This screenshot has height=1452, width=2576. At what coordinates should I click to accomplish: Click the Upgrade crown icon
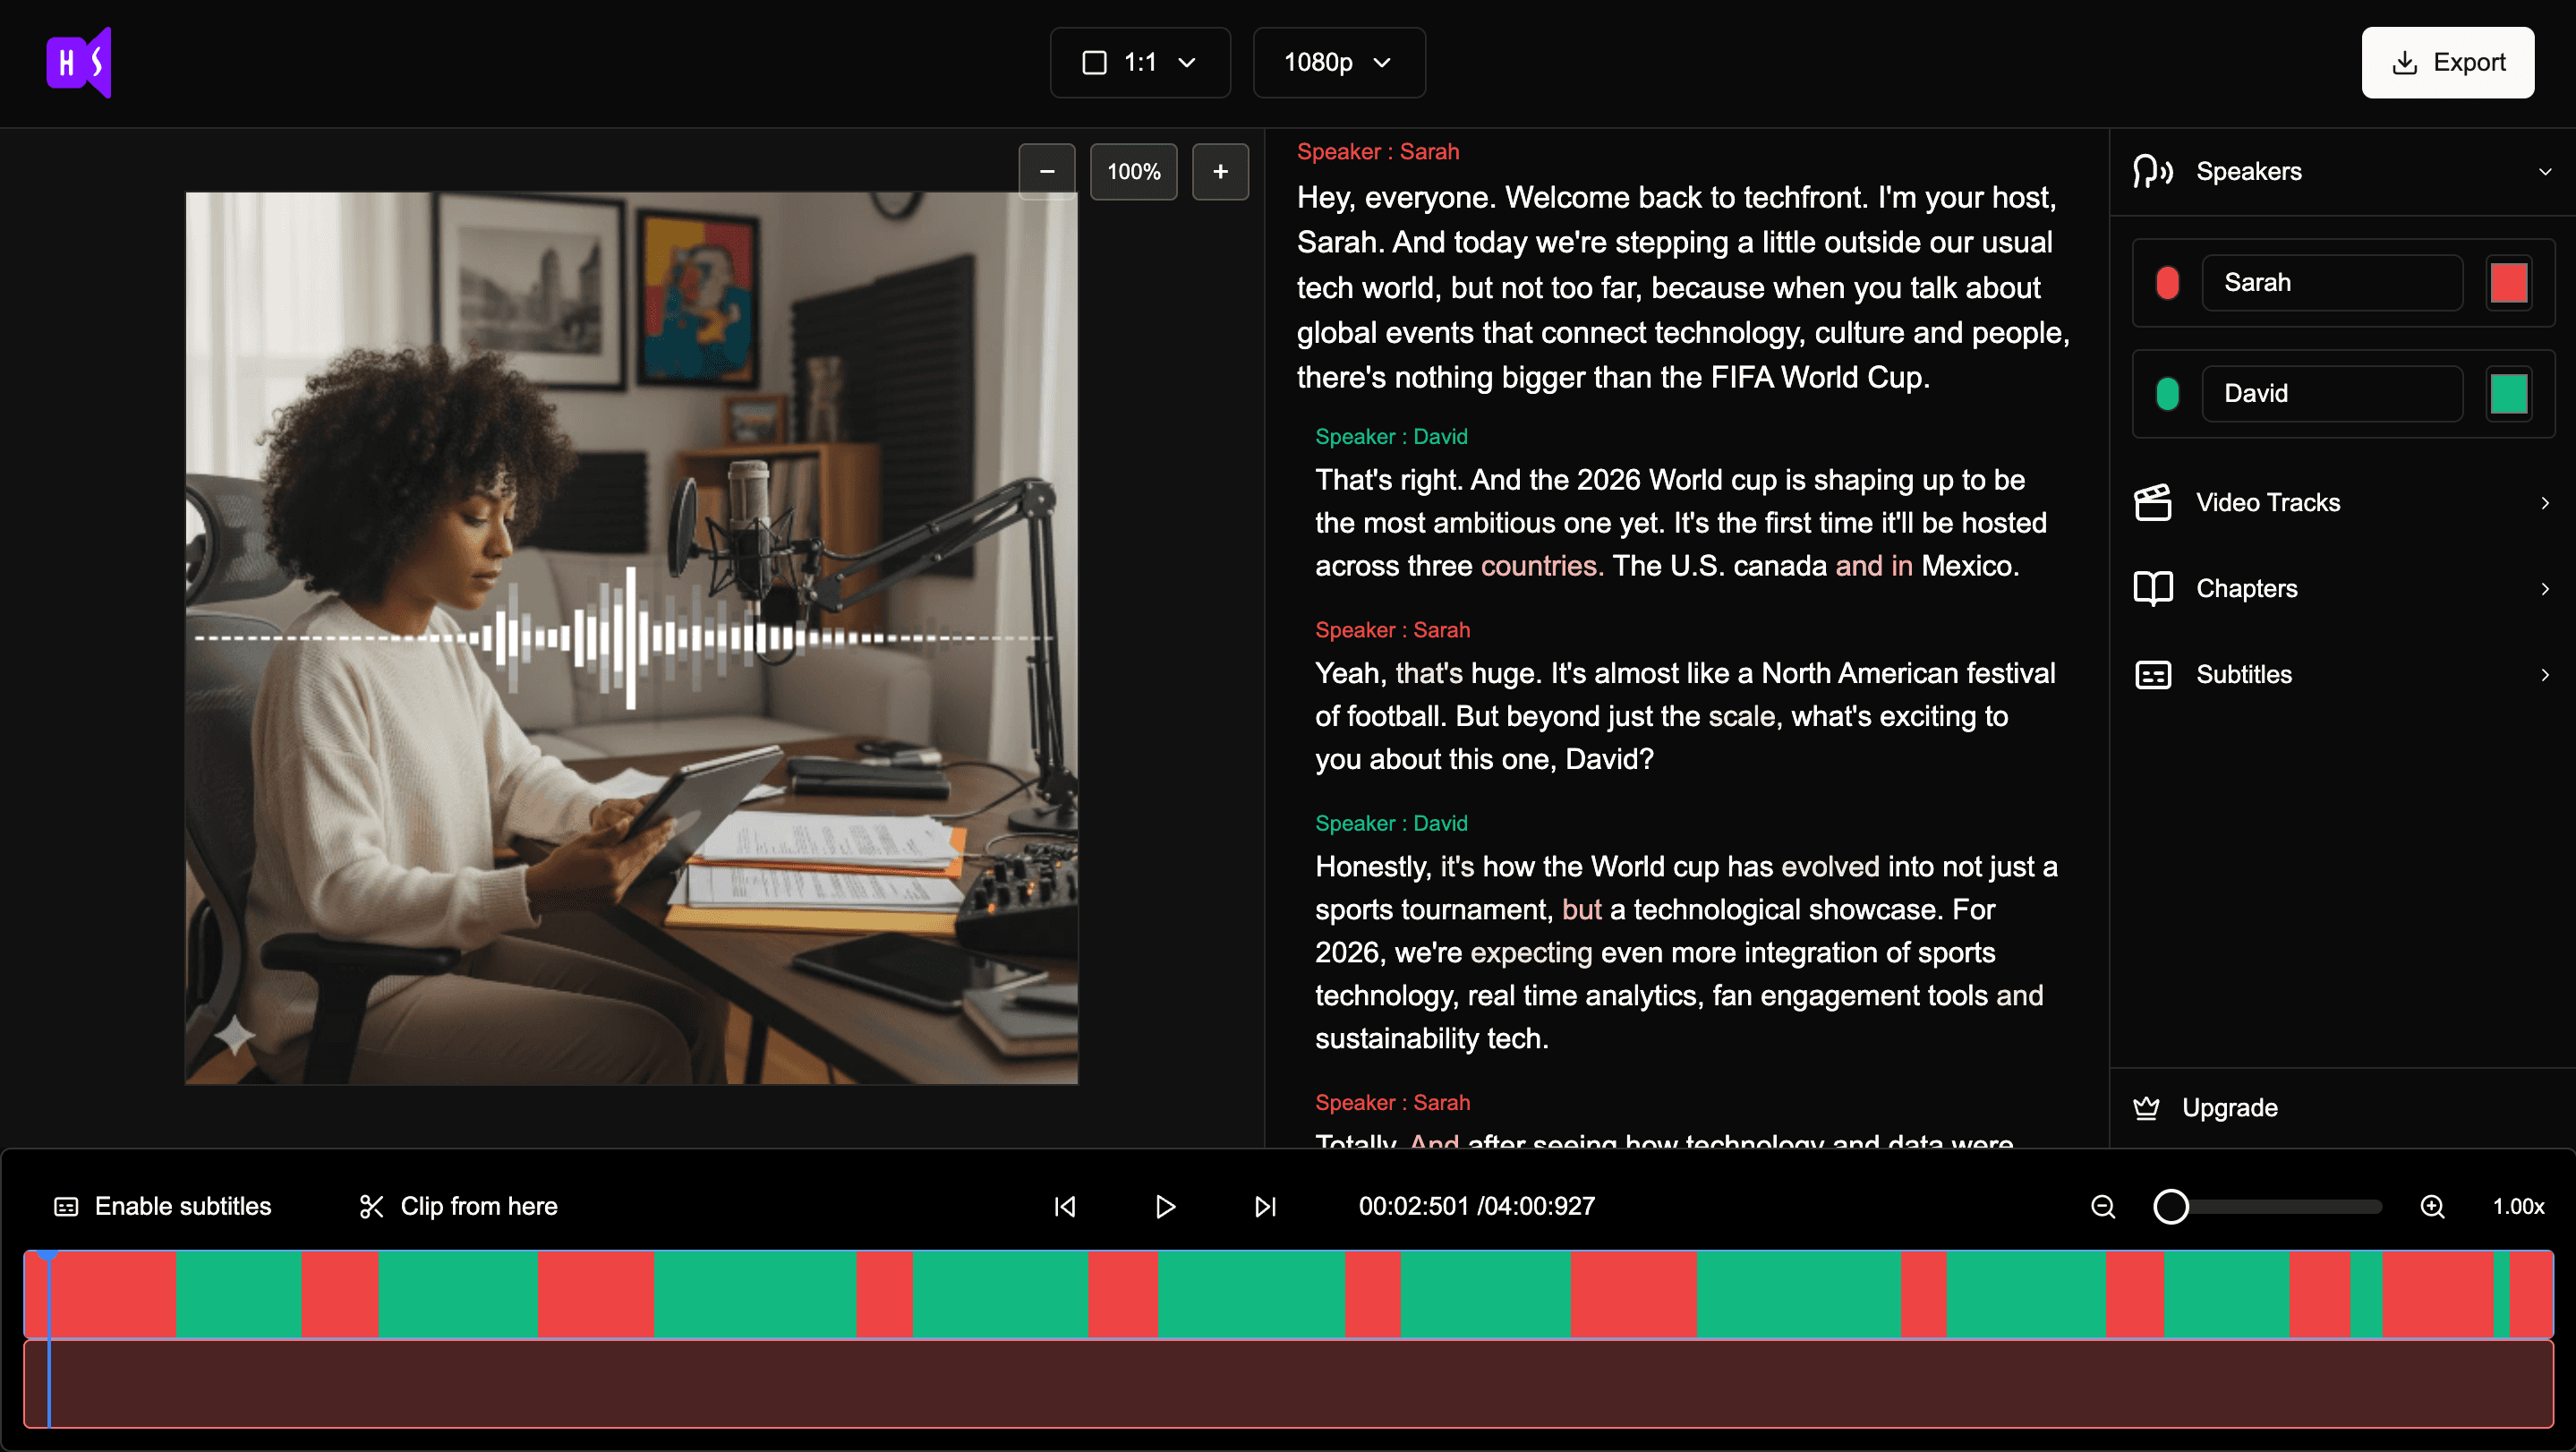2148,1107
